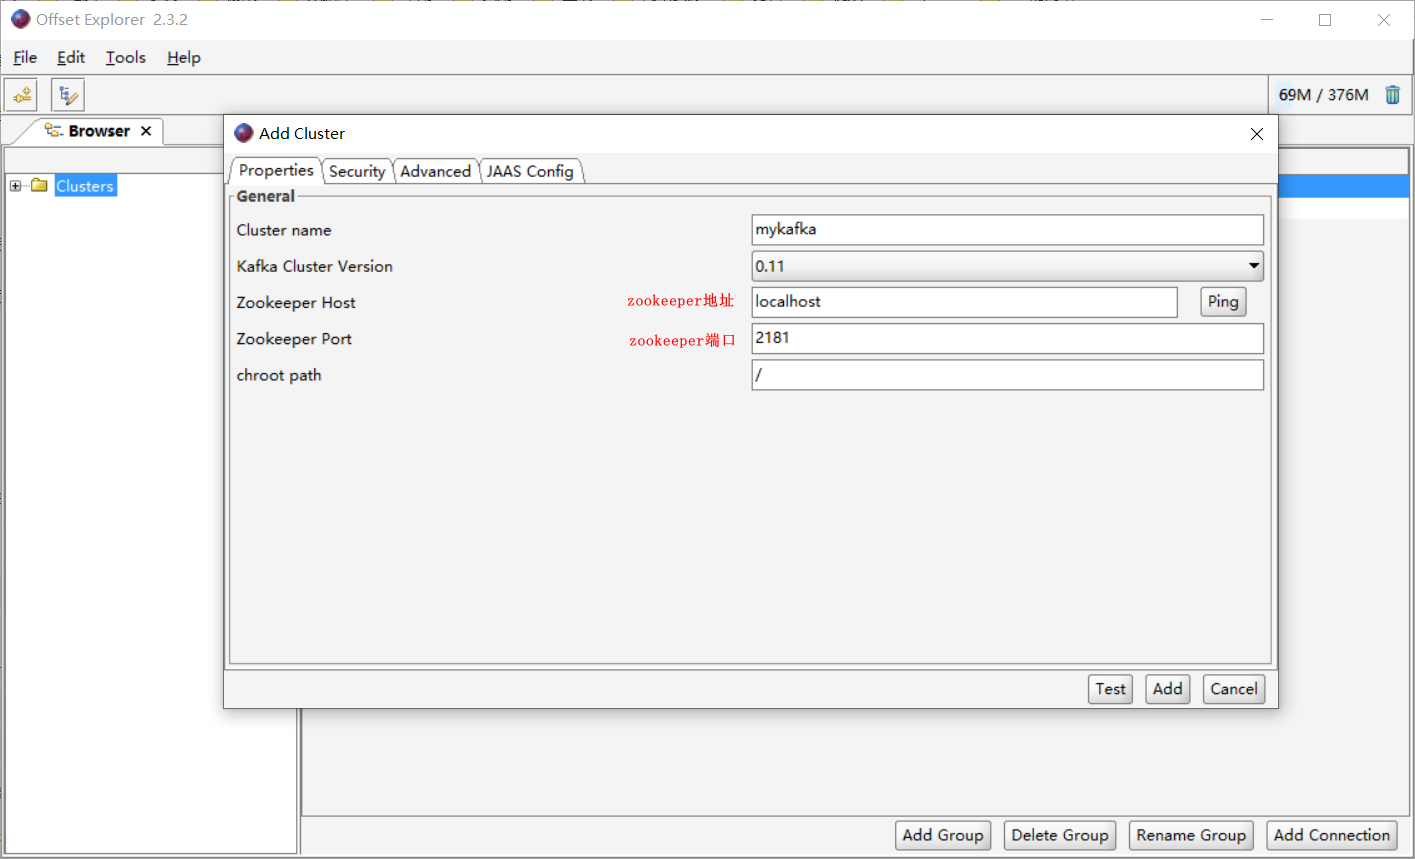Image resolution: width=1415 pixels, height=859 pixels.
Task: Focus the Zookeeper Host input field
Action: [x=964, y=302]
